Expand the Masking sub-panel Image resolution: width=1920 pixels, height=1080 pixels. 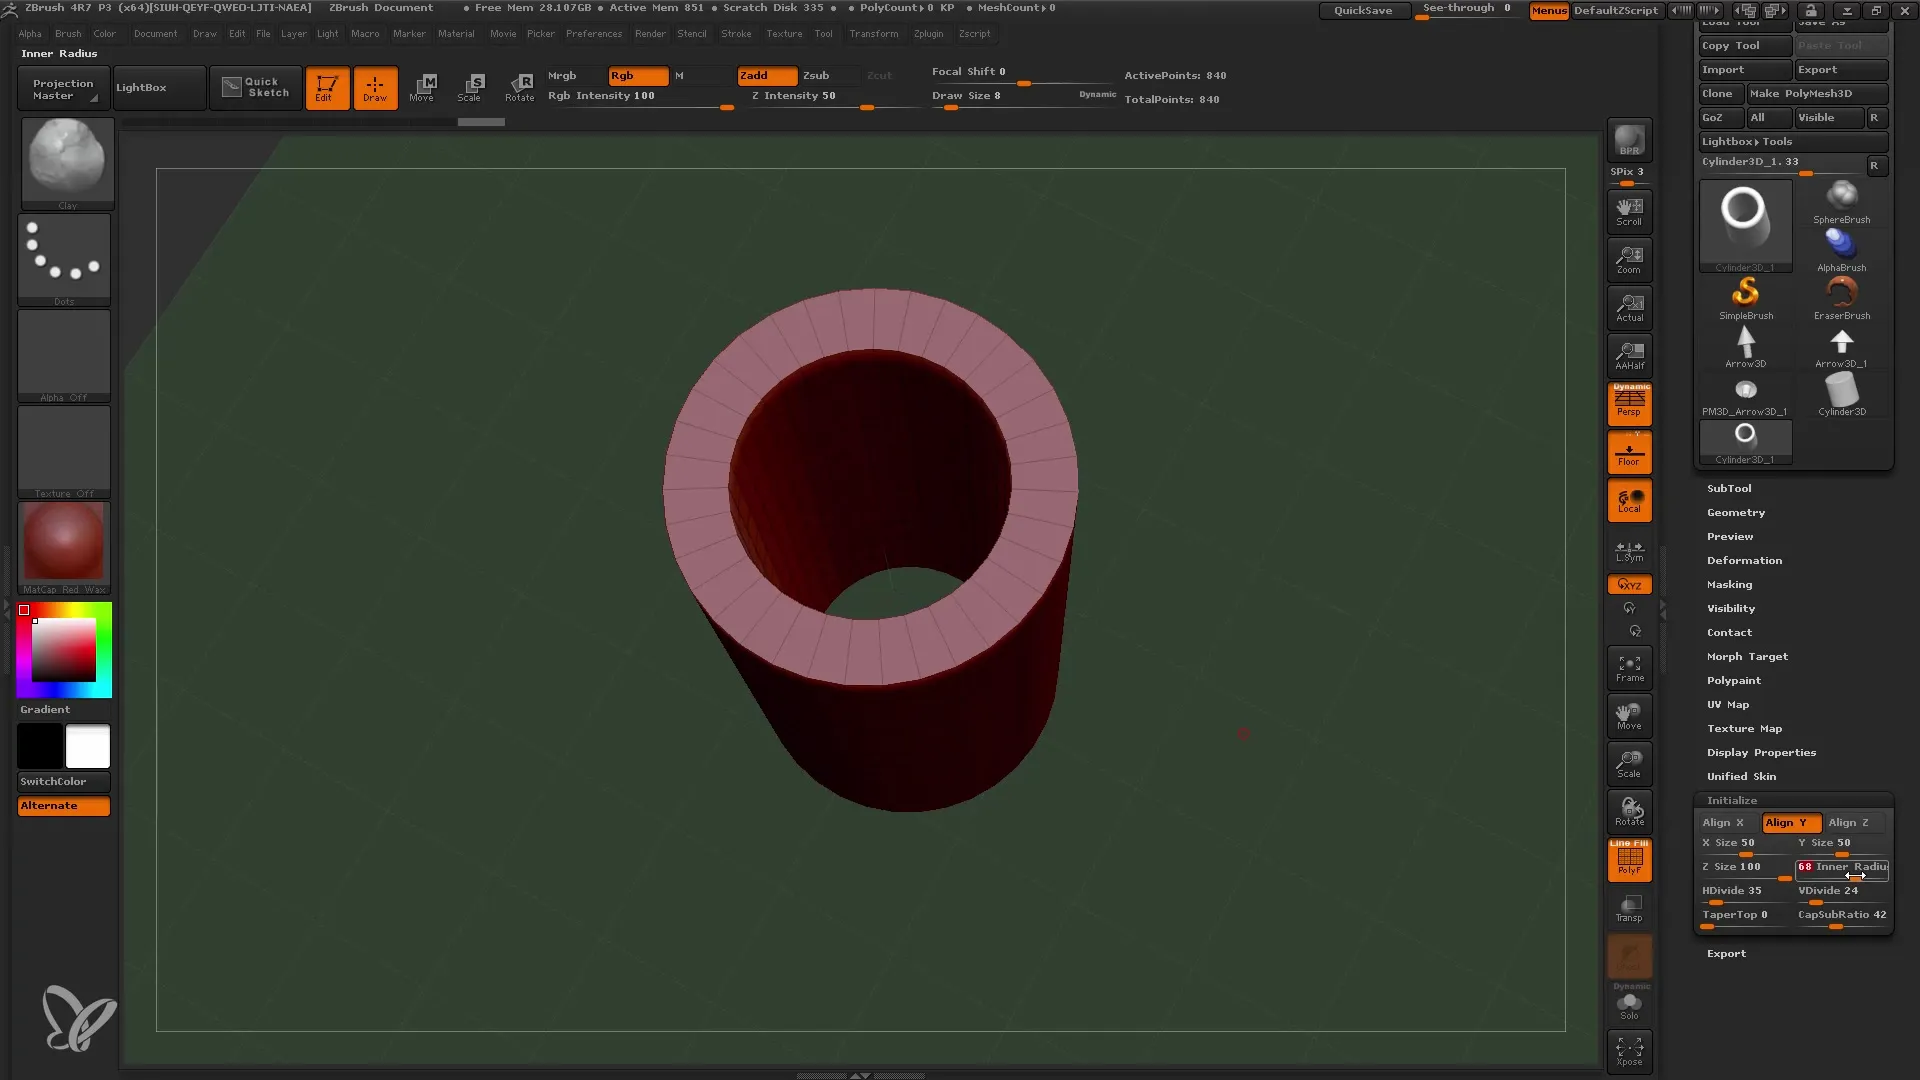click(x=1729, y=584)
